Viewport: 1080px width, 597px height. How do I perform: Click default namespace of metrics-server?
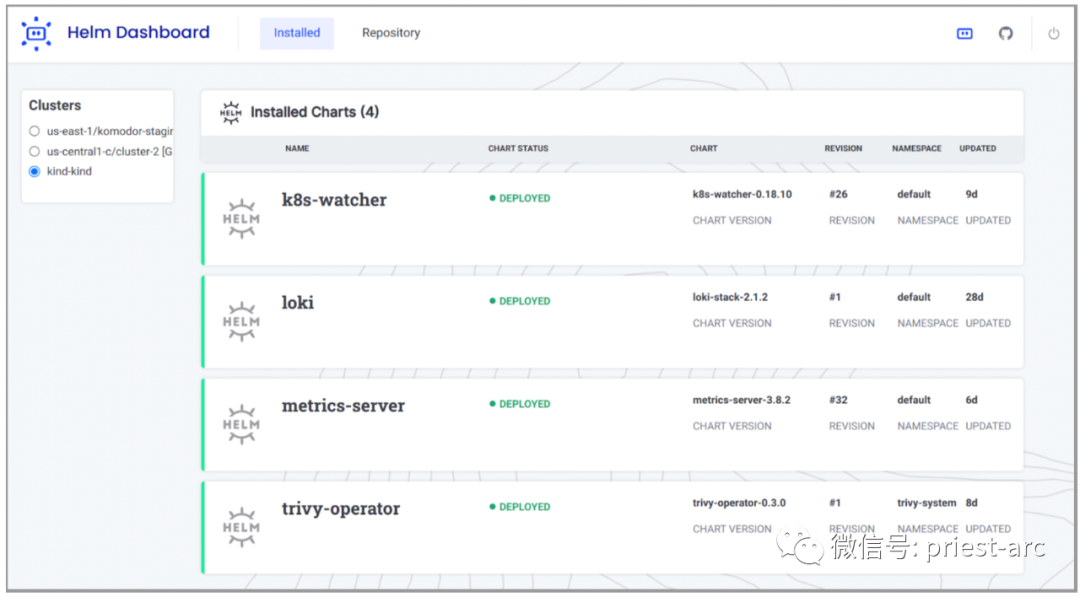tap(914, 400)
